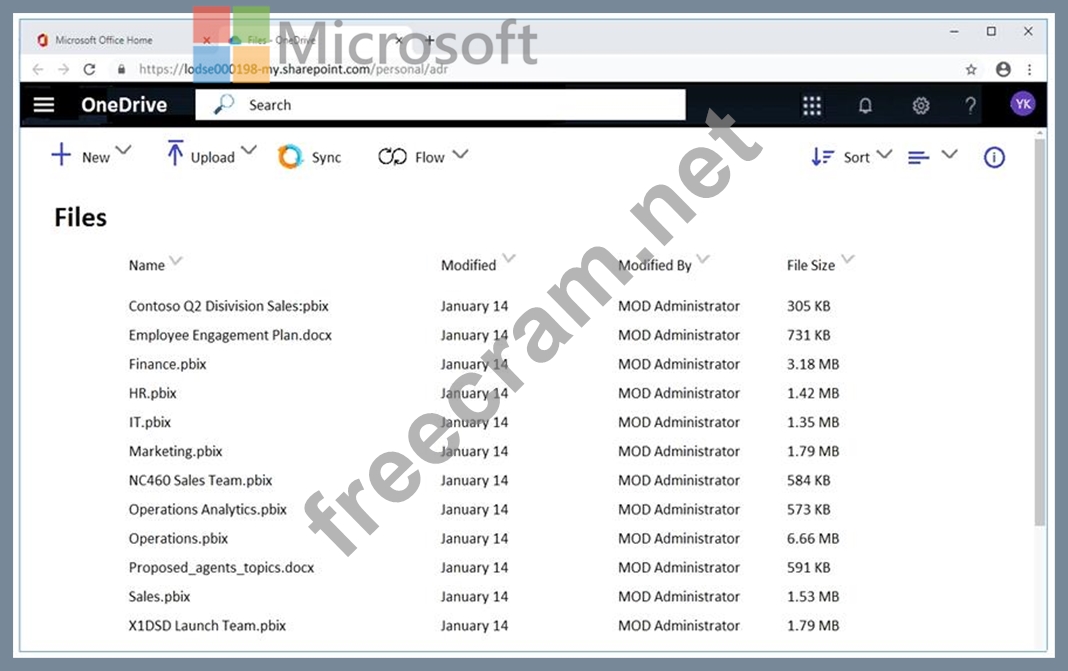Open the Office app launcher grid
The height and width of the screenshot is (671, 1068).
(811, 106)
